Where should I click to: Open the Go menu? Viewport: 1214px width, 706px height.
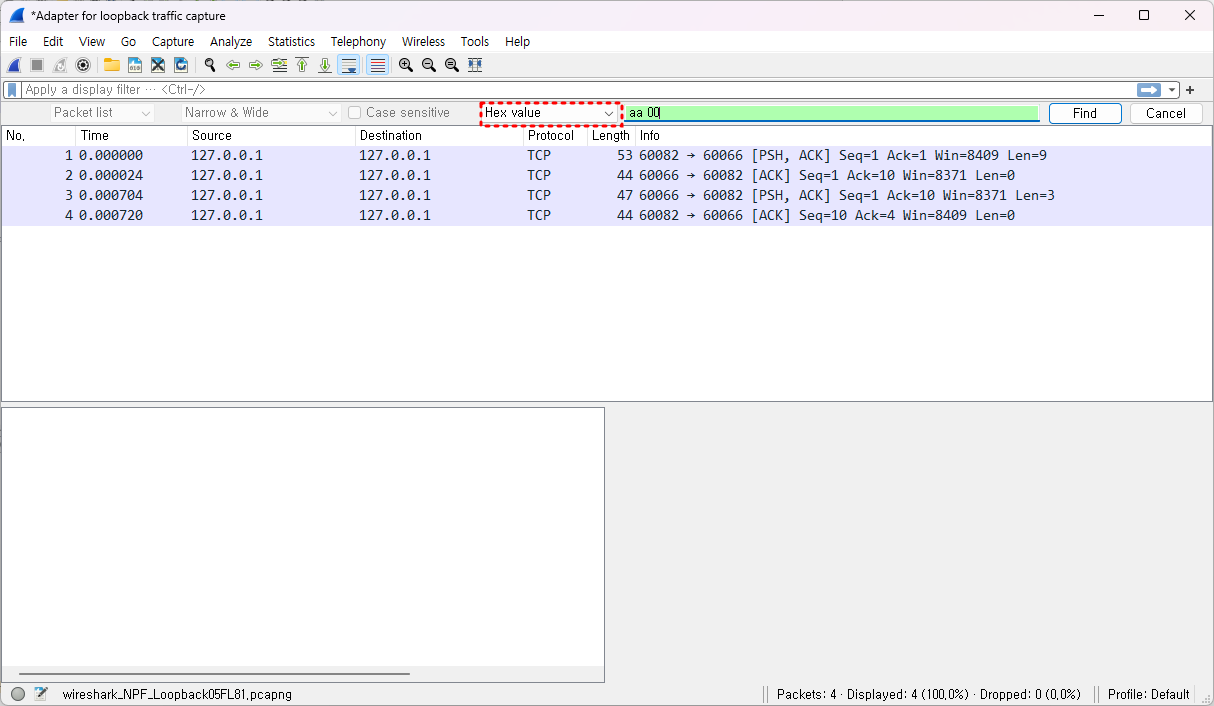[x=128, y=42]
